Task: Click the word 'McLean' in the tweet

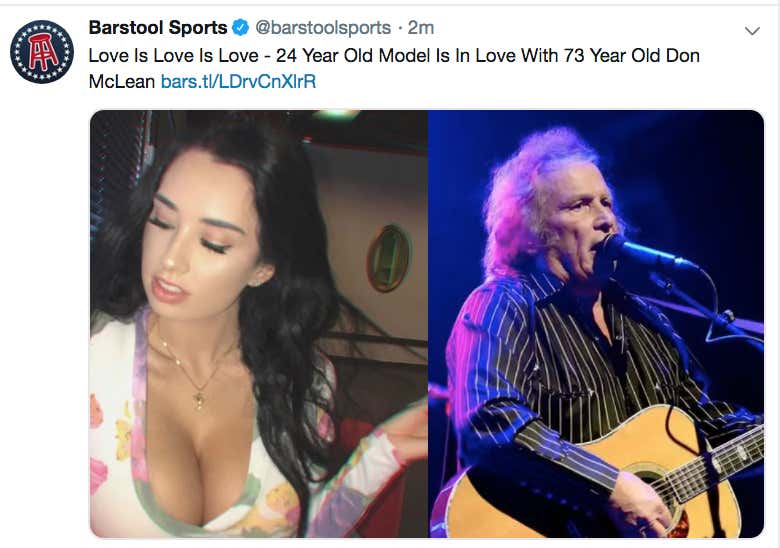Action: click(122, 82)
